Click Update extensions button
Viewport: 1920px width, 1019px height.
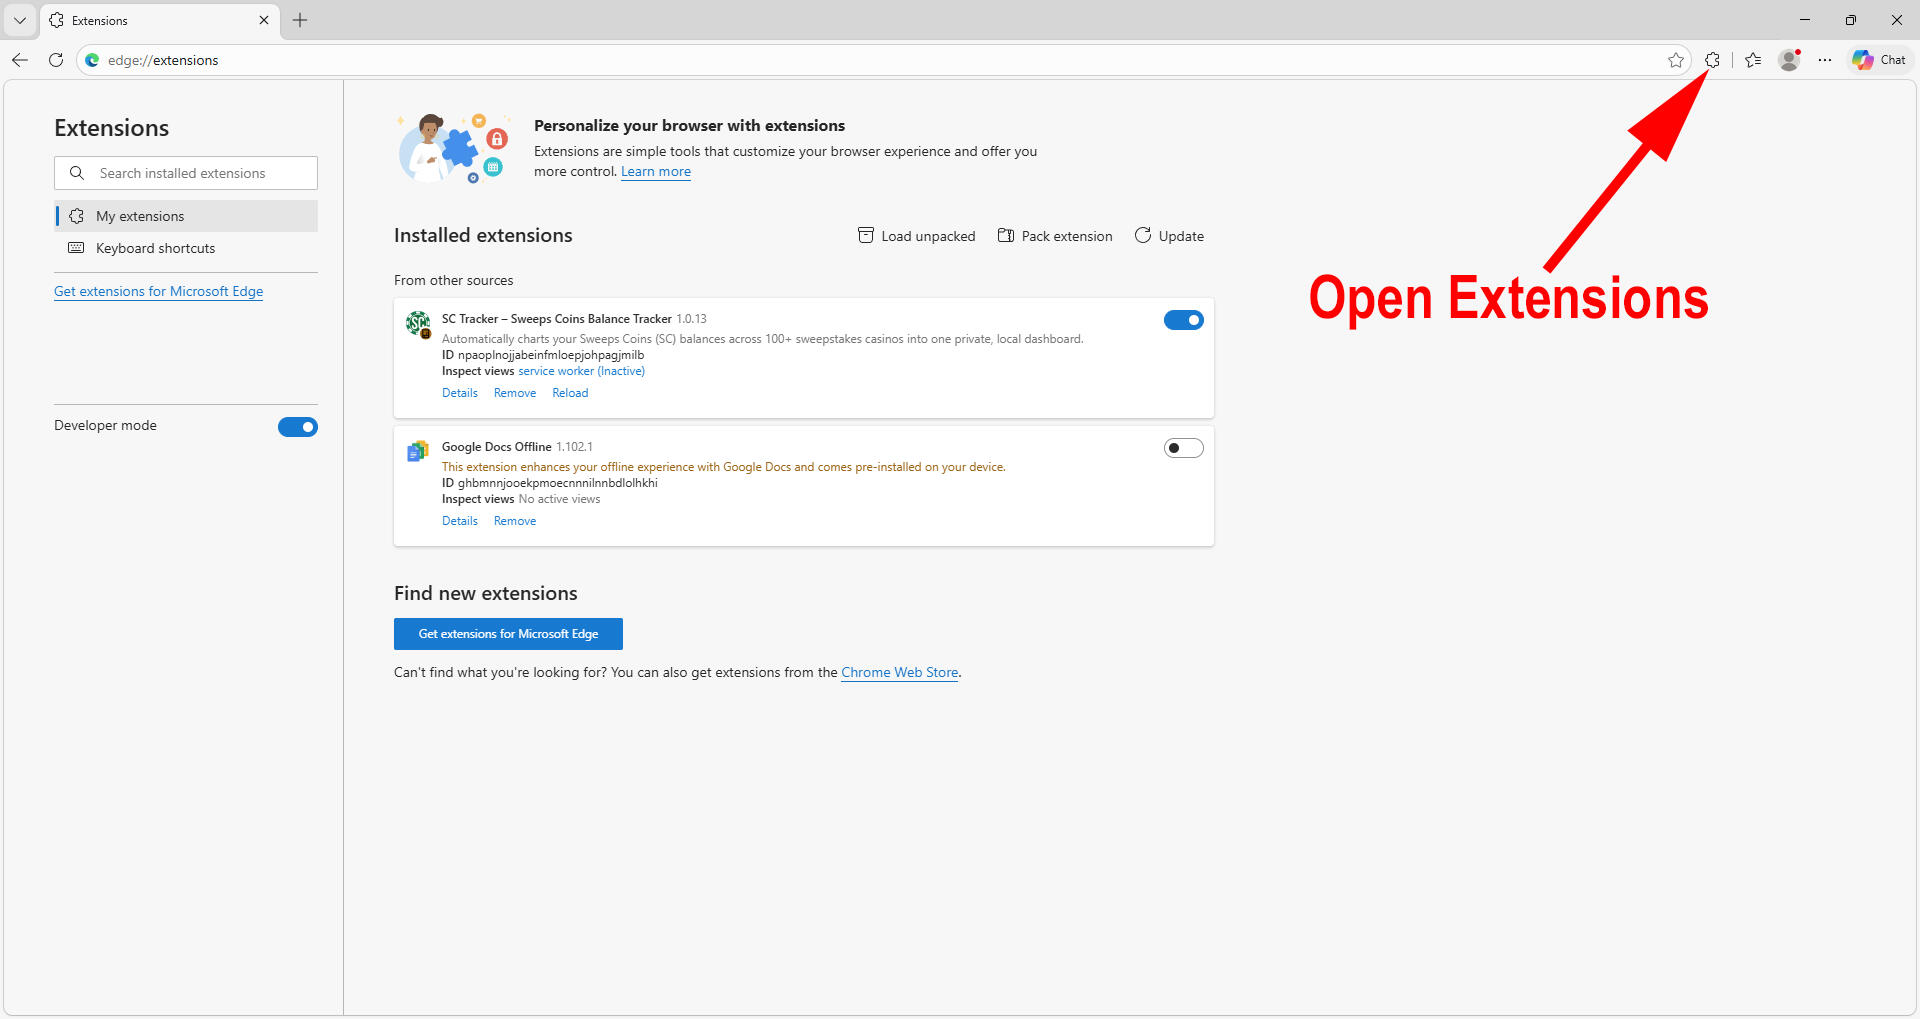pos(1169,236)
